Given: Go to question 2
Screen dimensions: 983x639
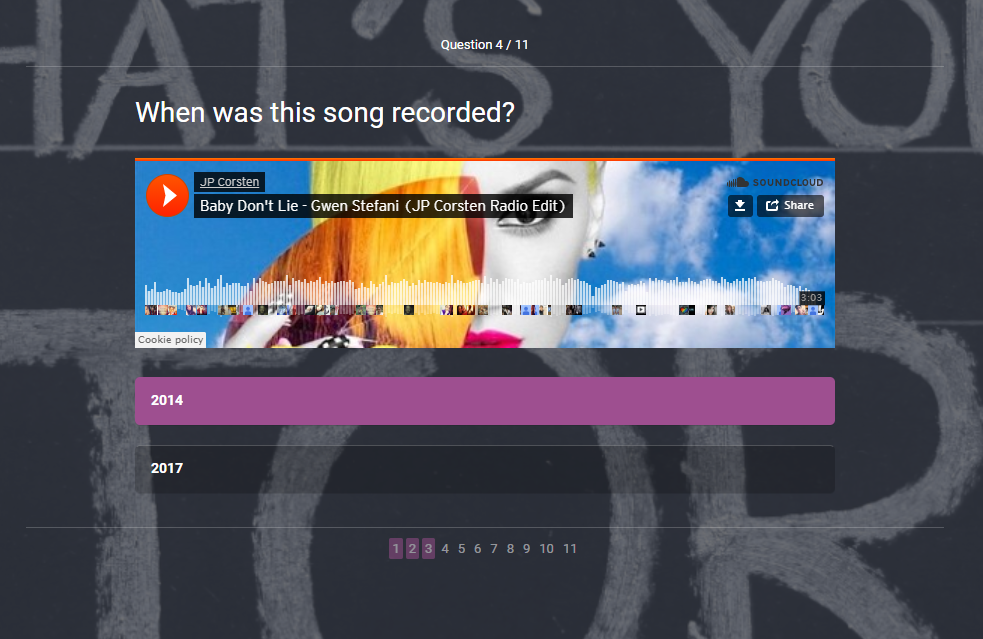Looking at the screenshot, I should click(412, 549).
